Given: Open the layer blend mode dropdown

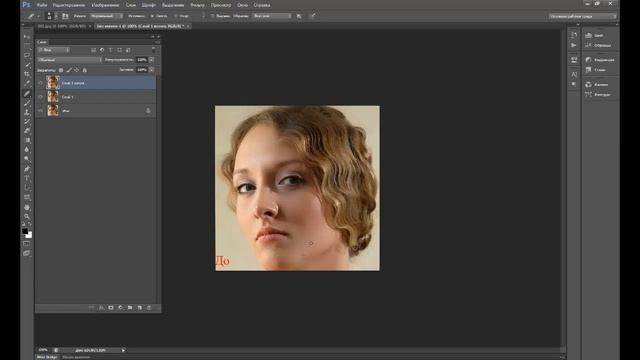Looking at the screenshot, I should 69,60.
